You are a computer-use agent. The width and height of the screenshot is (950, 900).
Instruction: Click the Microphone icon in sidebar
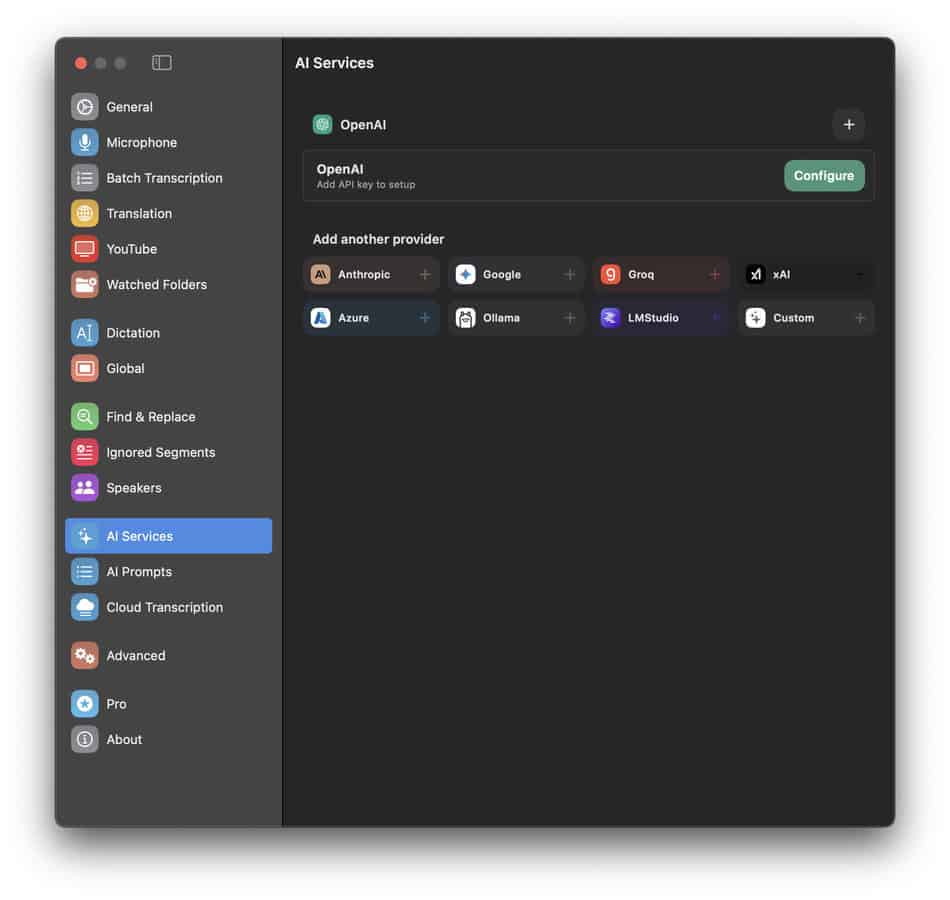[x=85, y=143]
